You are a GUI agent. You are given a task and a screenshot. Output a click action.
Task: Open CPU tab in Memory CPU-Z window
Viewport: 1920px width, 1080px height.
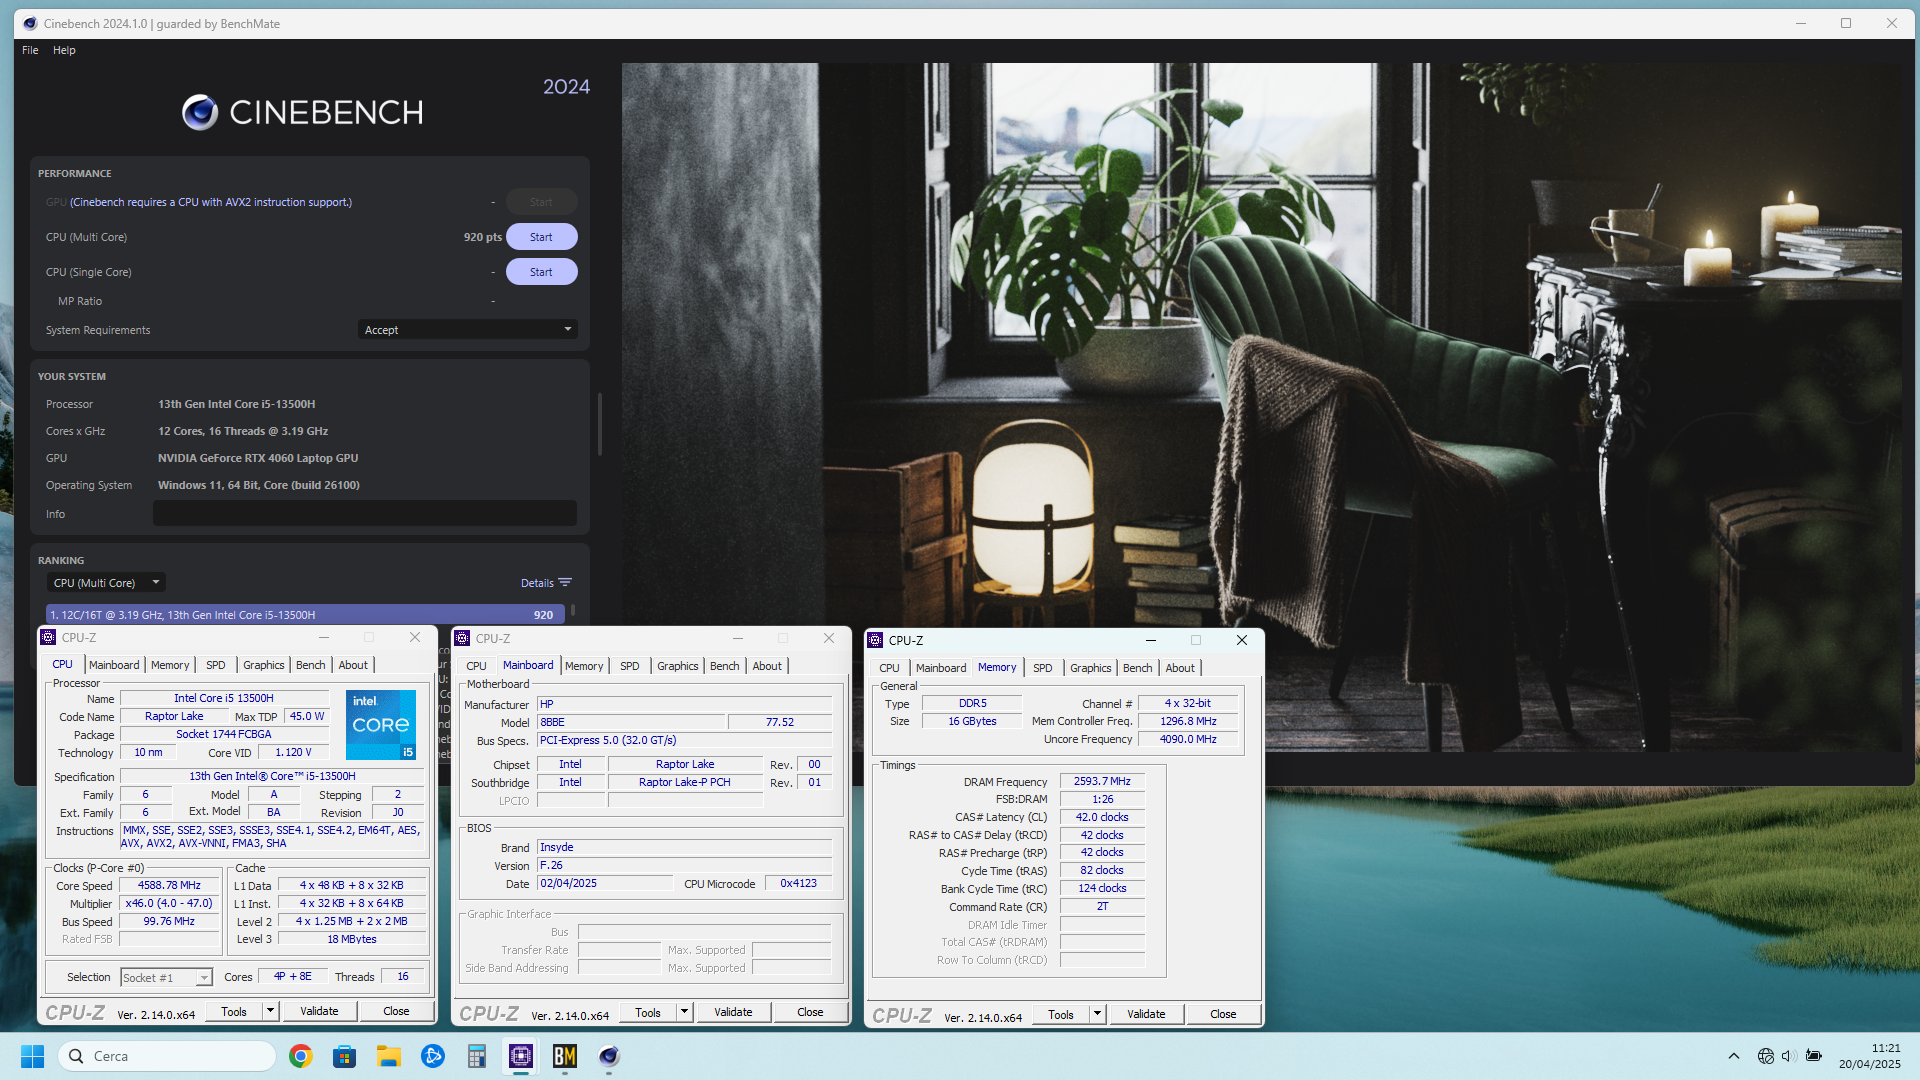[x=889, y=668]
